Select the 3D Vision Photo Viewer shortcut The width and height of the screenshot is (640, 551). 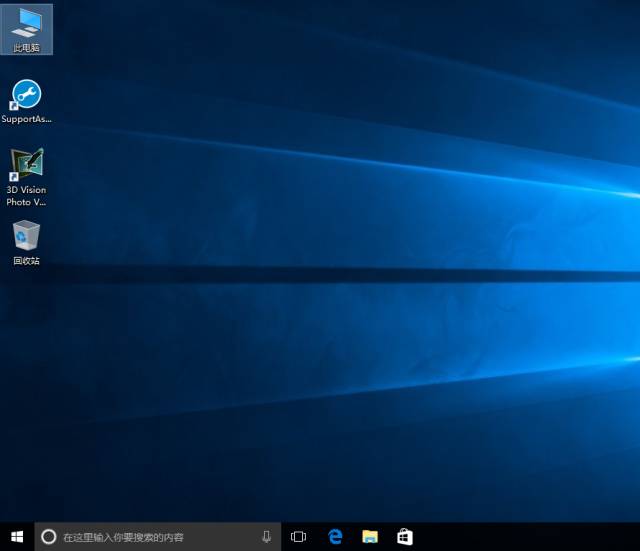(x=27, y=177)
